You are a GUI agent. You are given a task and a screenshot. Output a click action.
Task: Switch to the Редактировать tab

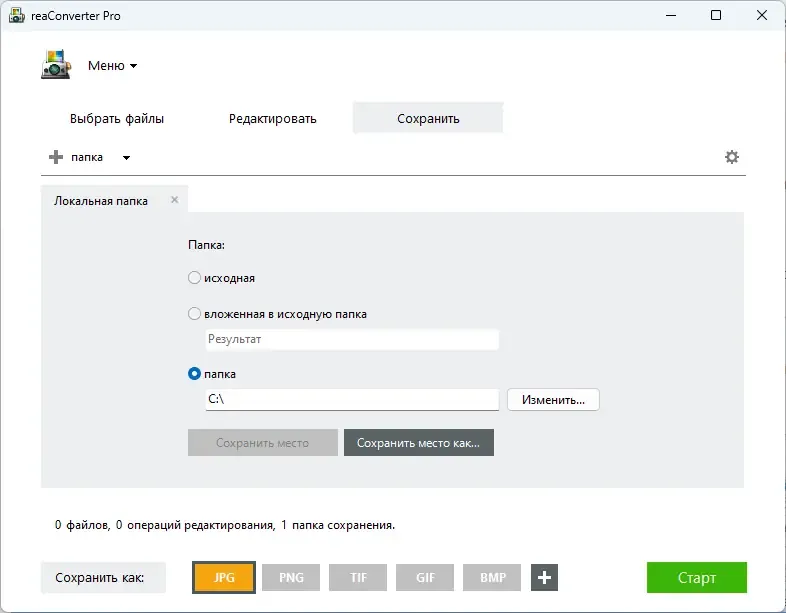pyautogui.click(x=273, y=119)
